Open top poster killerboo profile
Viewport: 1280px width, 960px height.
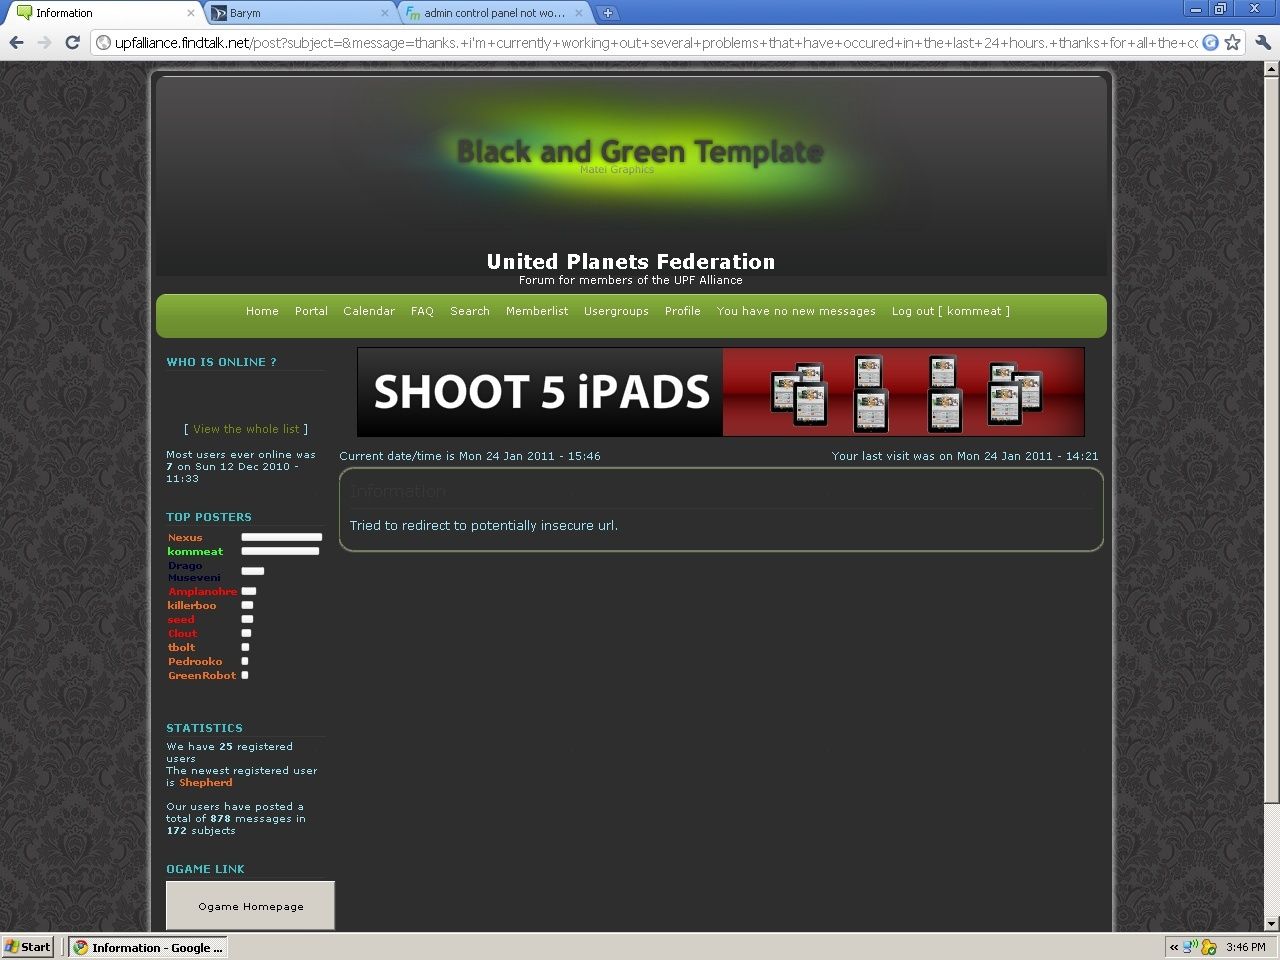(192, 606)
